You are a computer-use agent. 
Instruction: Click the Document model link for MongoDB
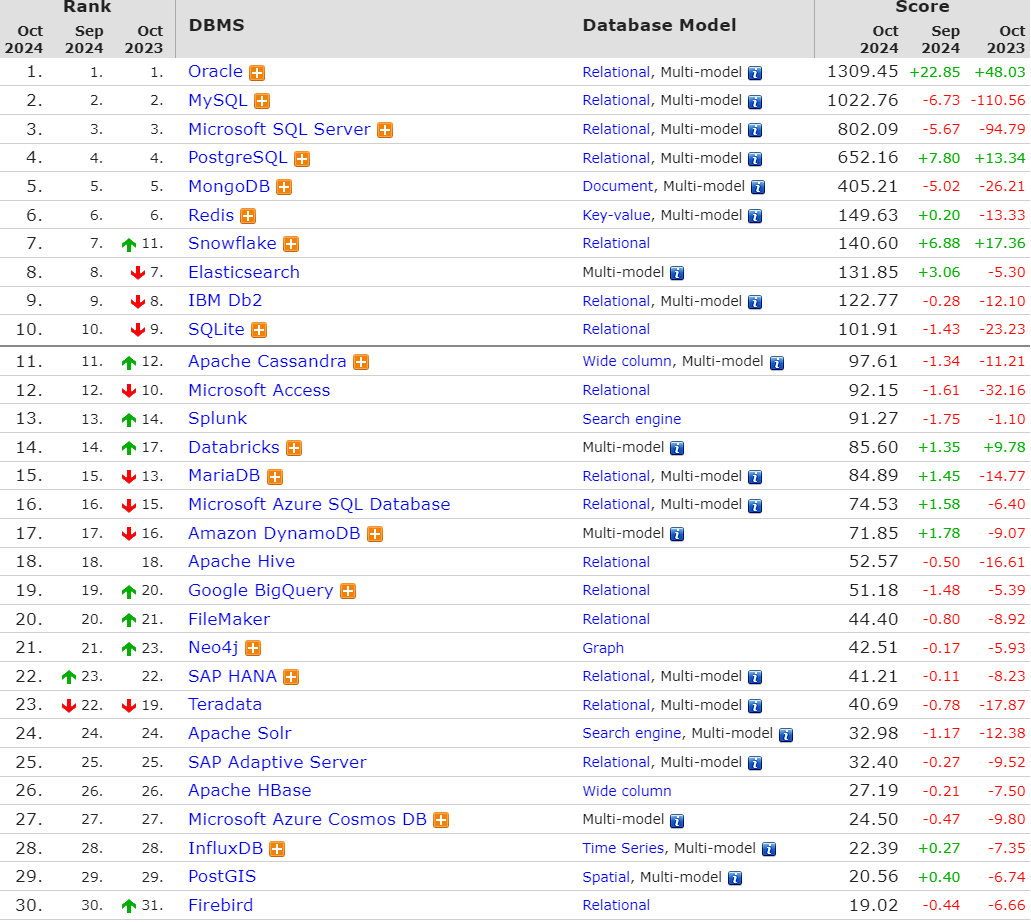[618, 187]
